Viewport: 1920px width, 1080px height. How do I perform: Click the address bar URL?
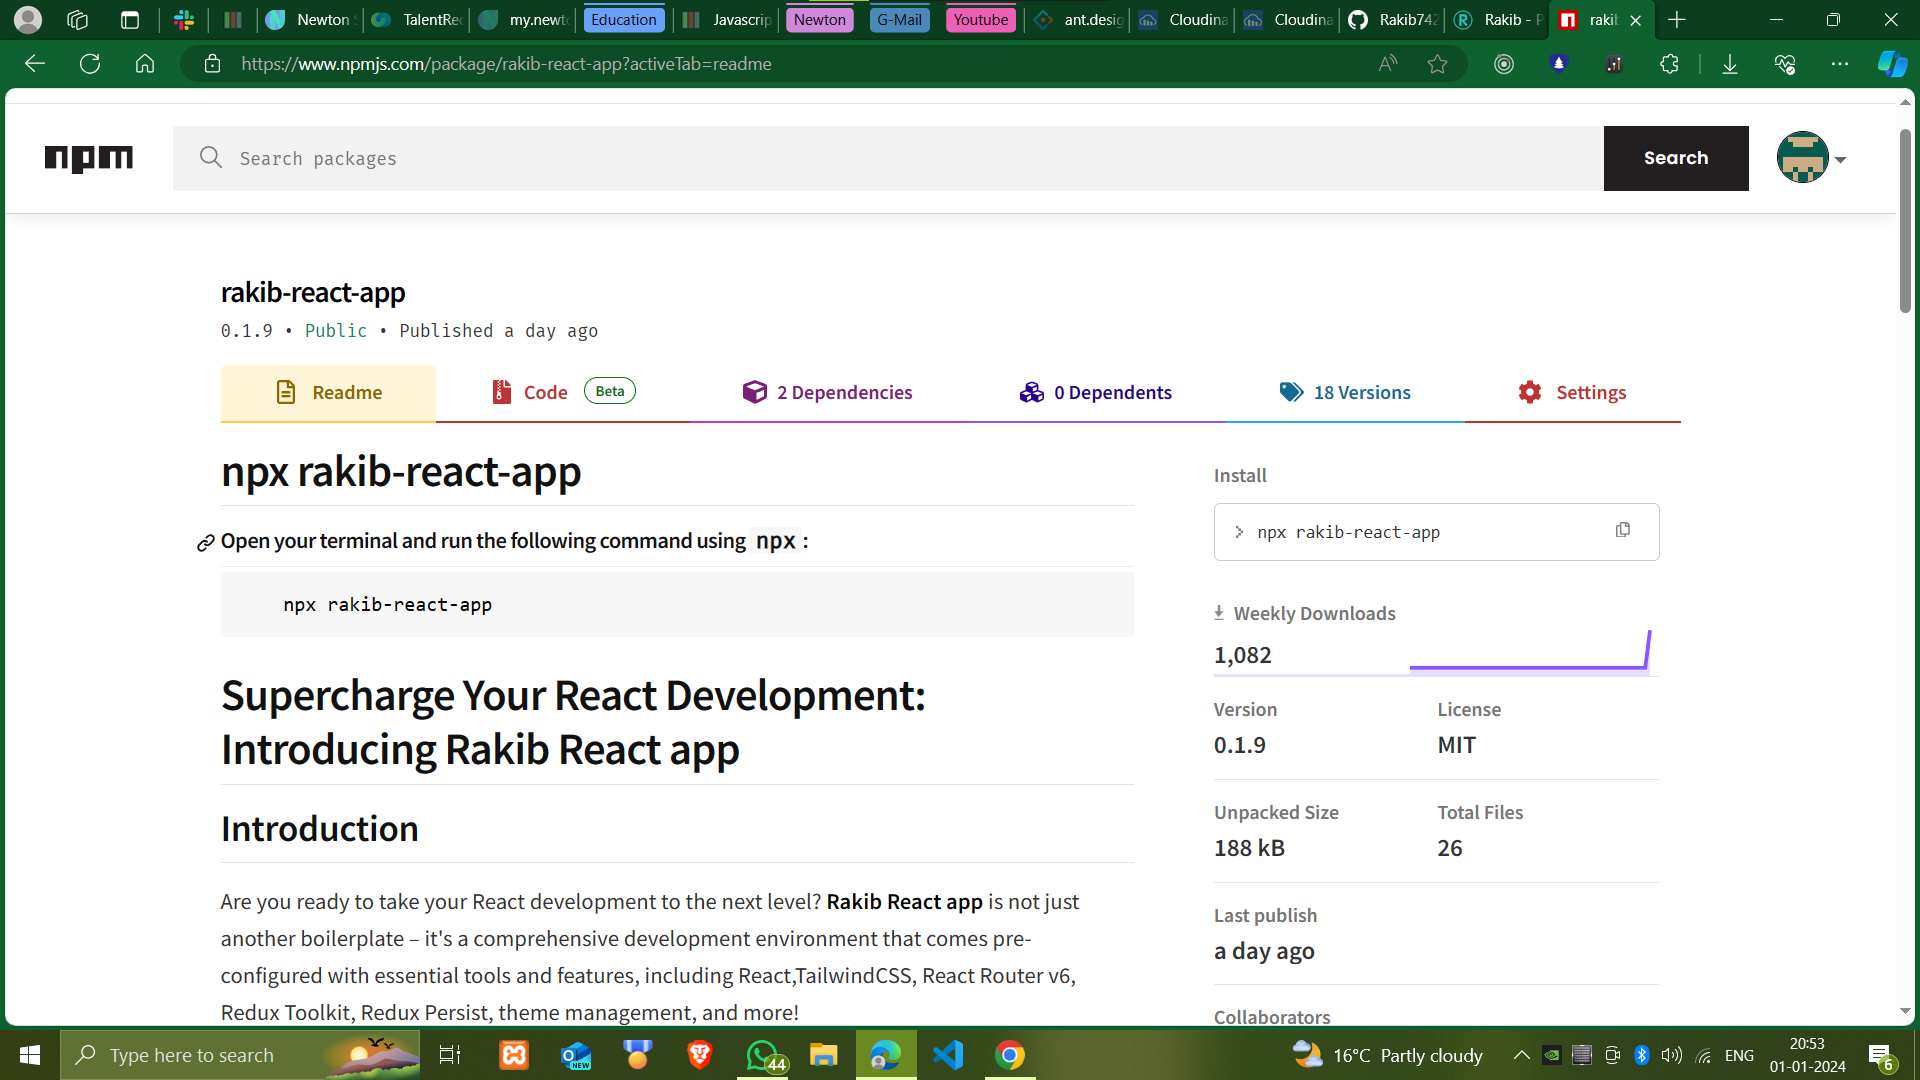click(x=506, y=64)
